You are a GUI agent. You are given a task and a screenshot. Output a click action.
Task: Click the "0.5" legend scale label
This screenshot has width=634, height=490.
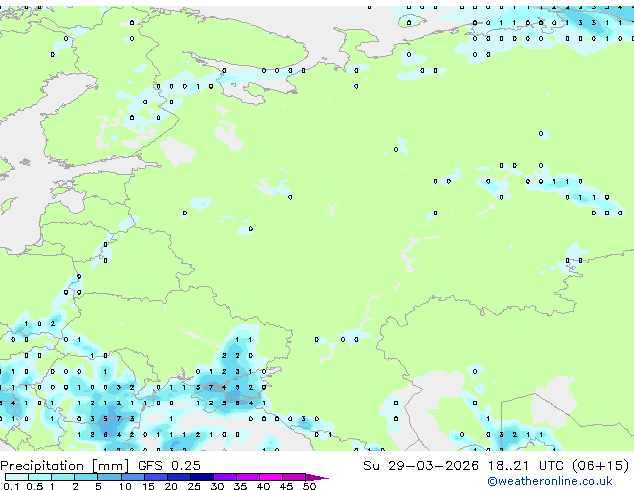click(35, 486)
